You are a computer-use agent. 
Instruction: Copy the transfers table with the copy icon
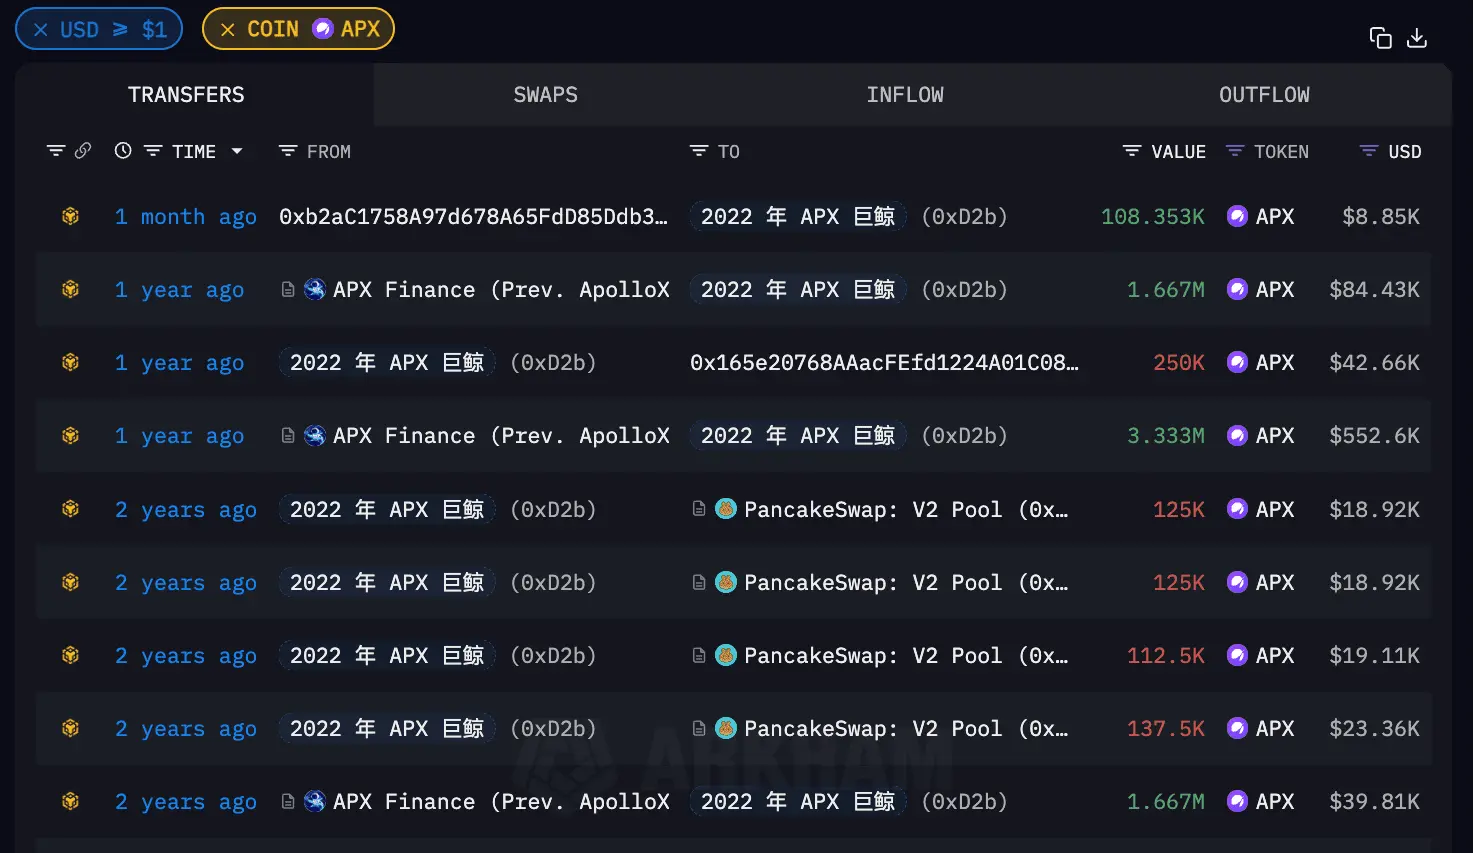click(x=1380, y=38)
